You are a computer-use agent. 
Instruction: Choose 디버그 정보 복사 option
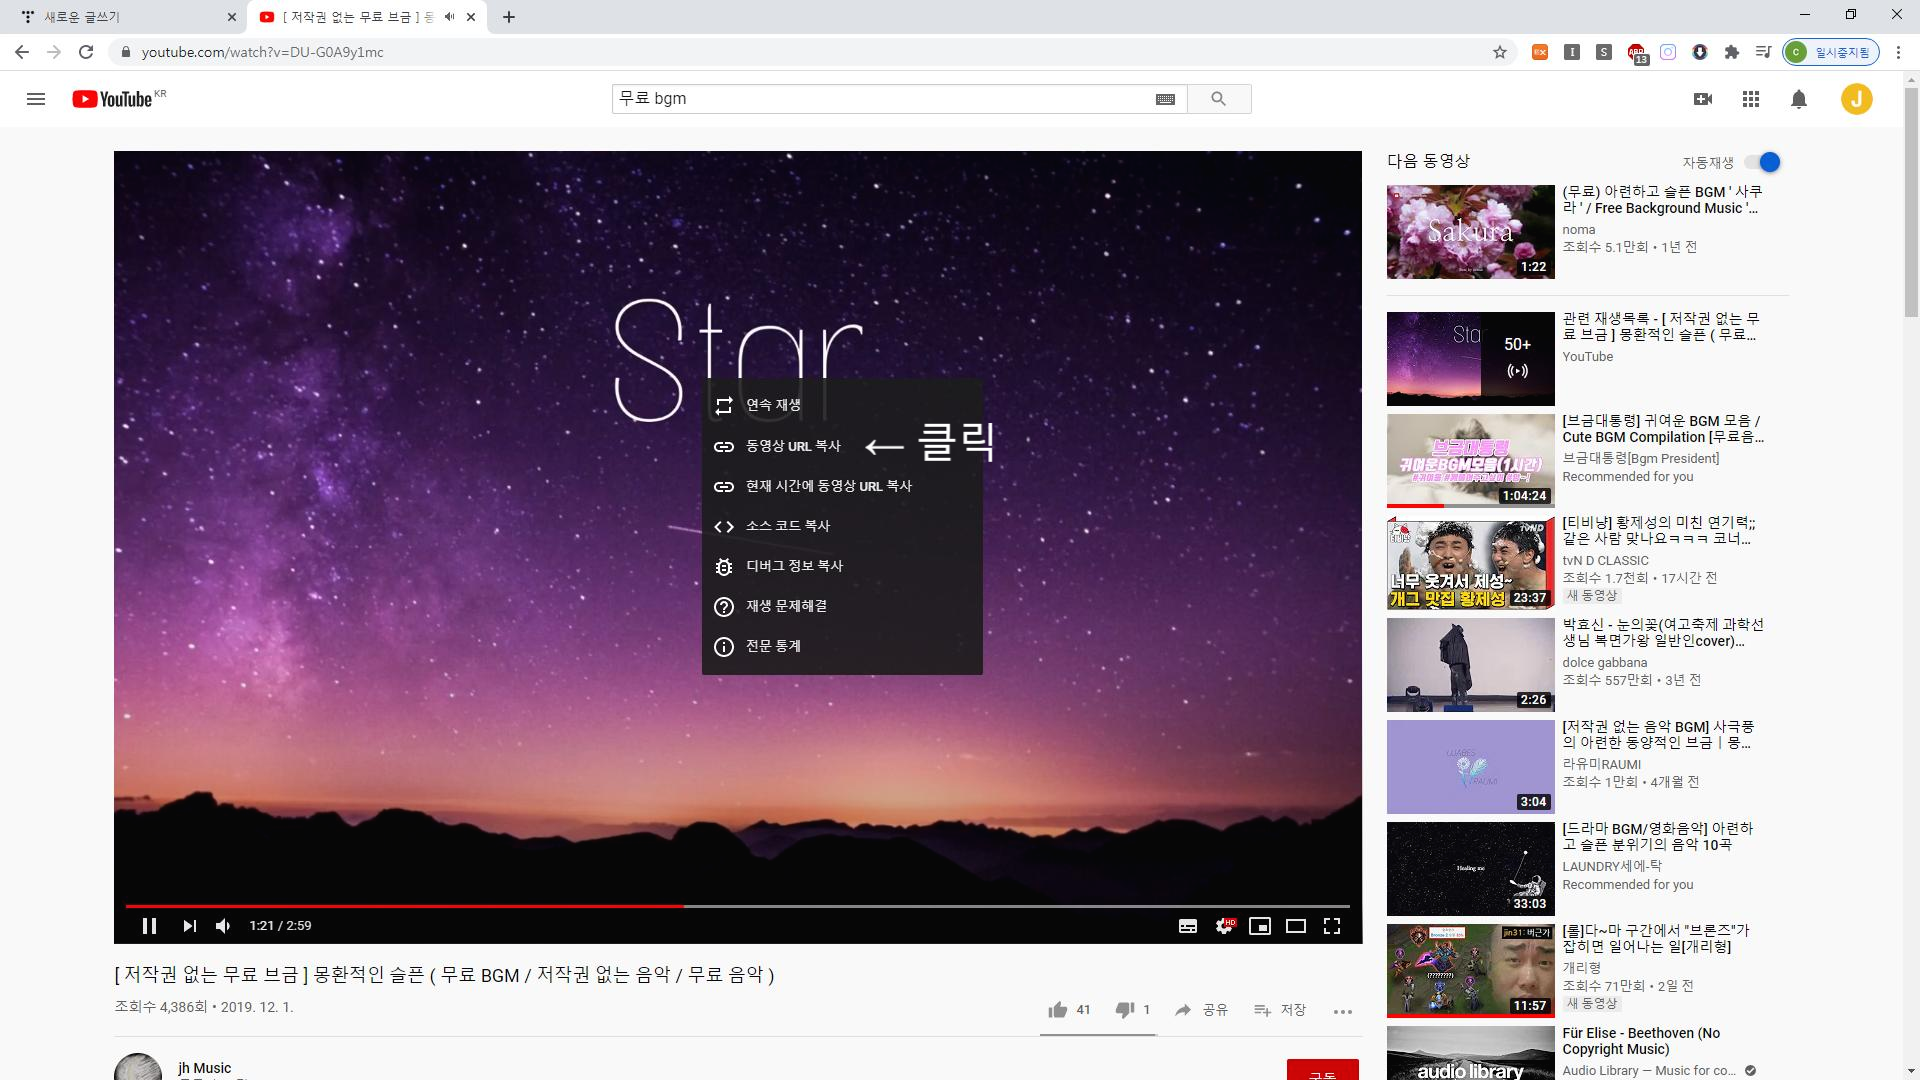click(x=842, y=566)
